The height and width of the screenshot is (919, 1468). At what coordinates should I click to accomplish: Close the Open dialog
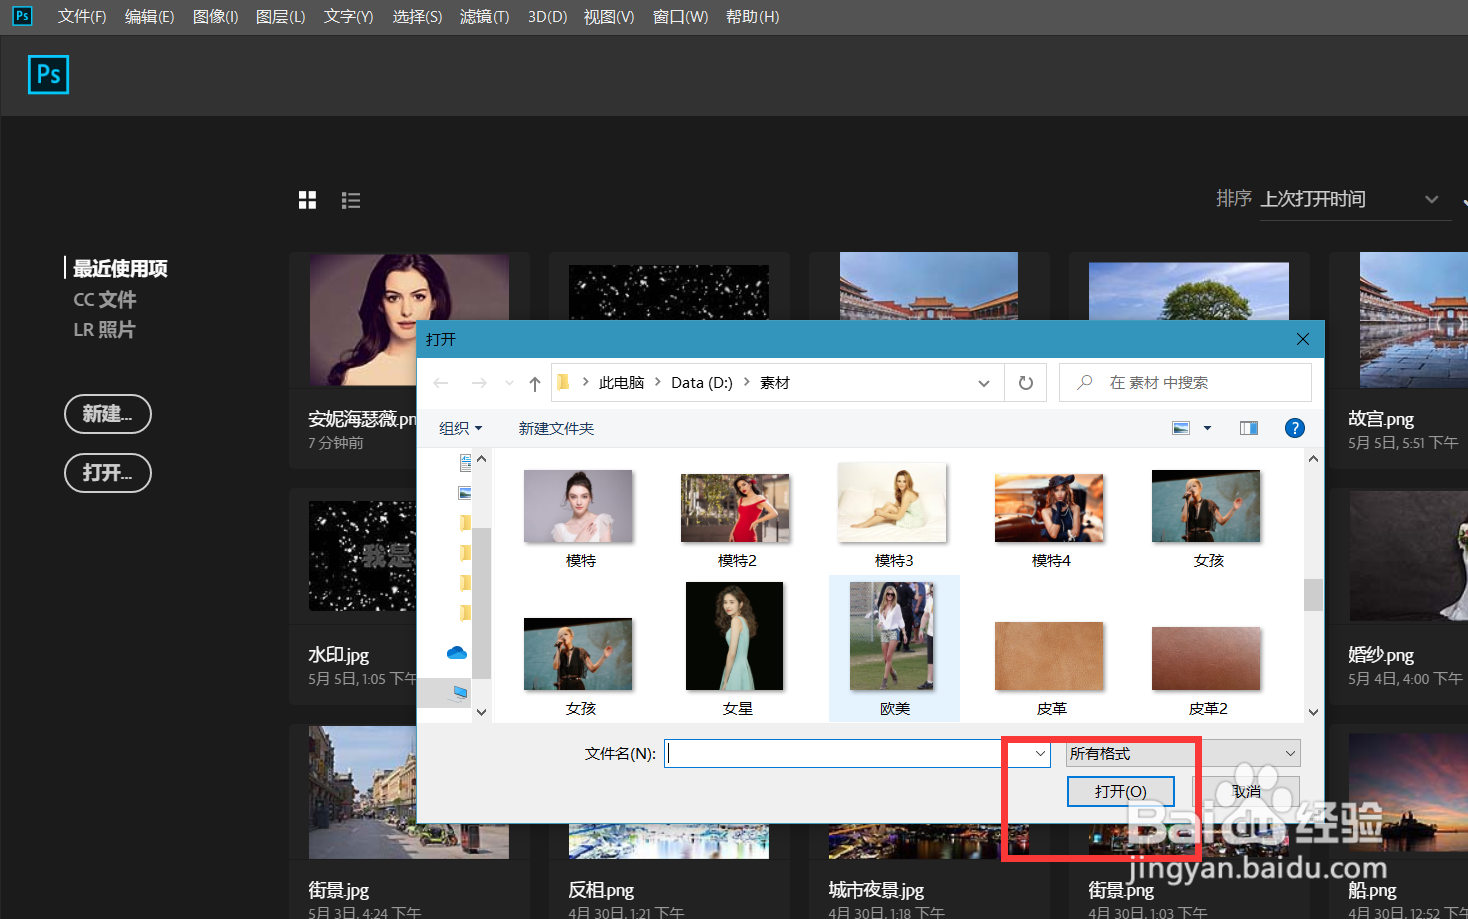[x=1303, y=339]
